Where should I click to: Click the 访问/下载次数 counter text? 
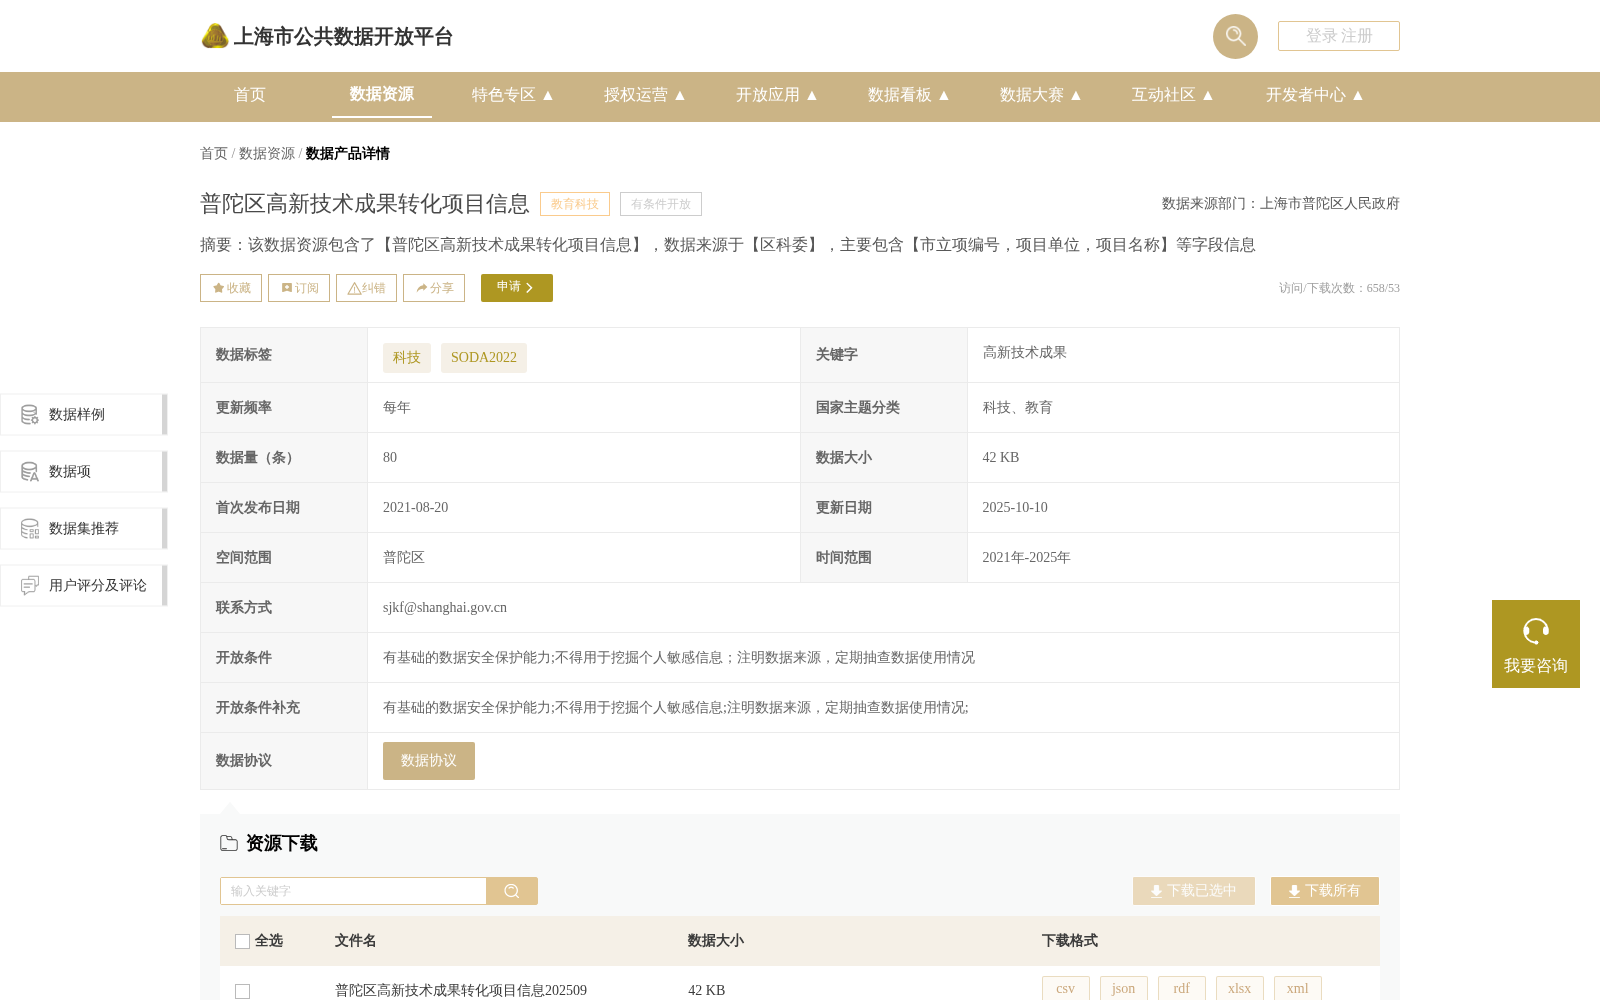(x=1339, y=288)
